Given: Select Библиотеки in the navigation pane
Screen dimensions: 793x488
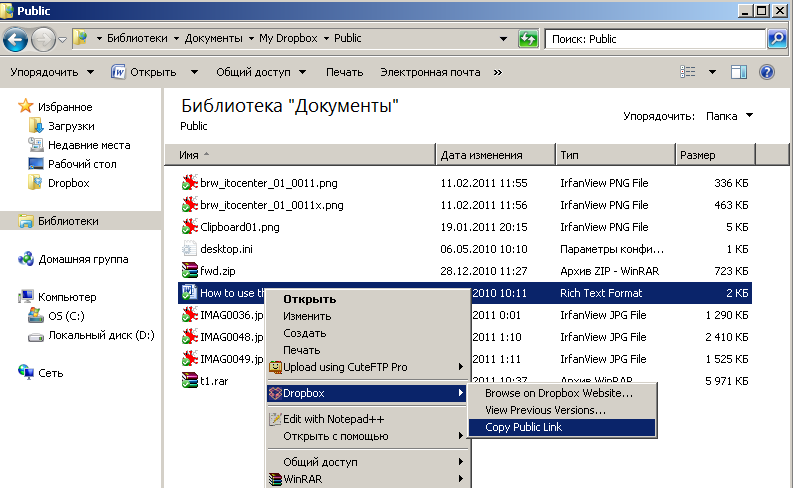Looking at the screenshot, I should tap(68, 221).
